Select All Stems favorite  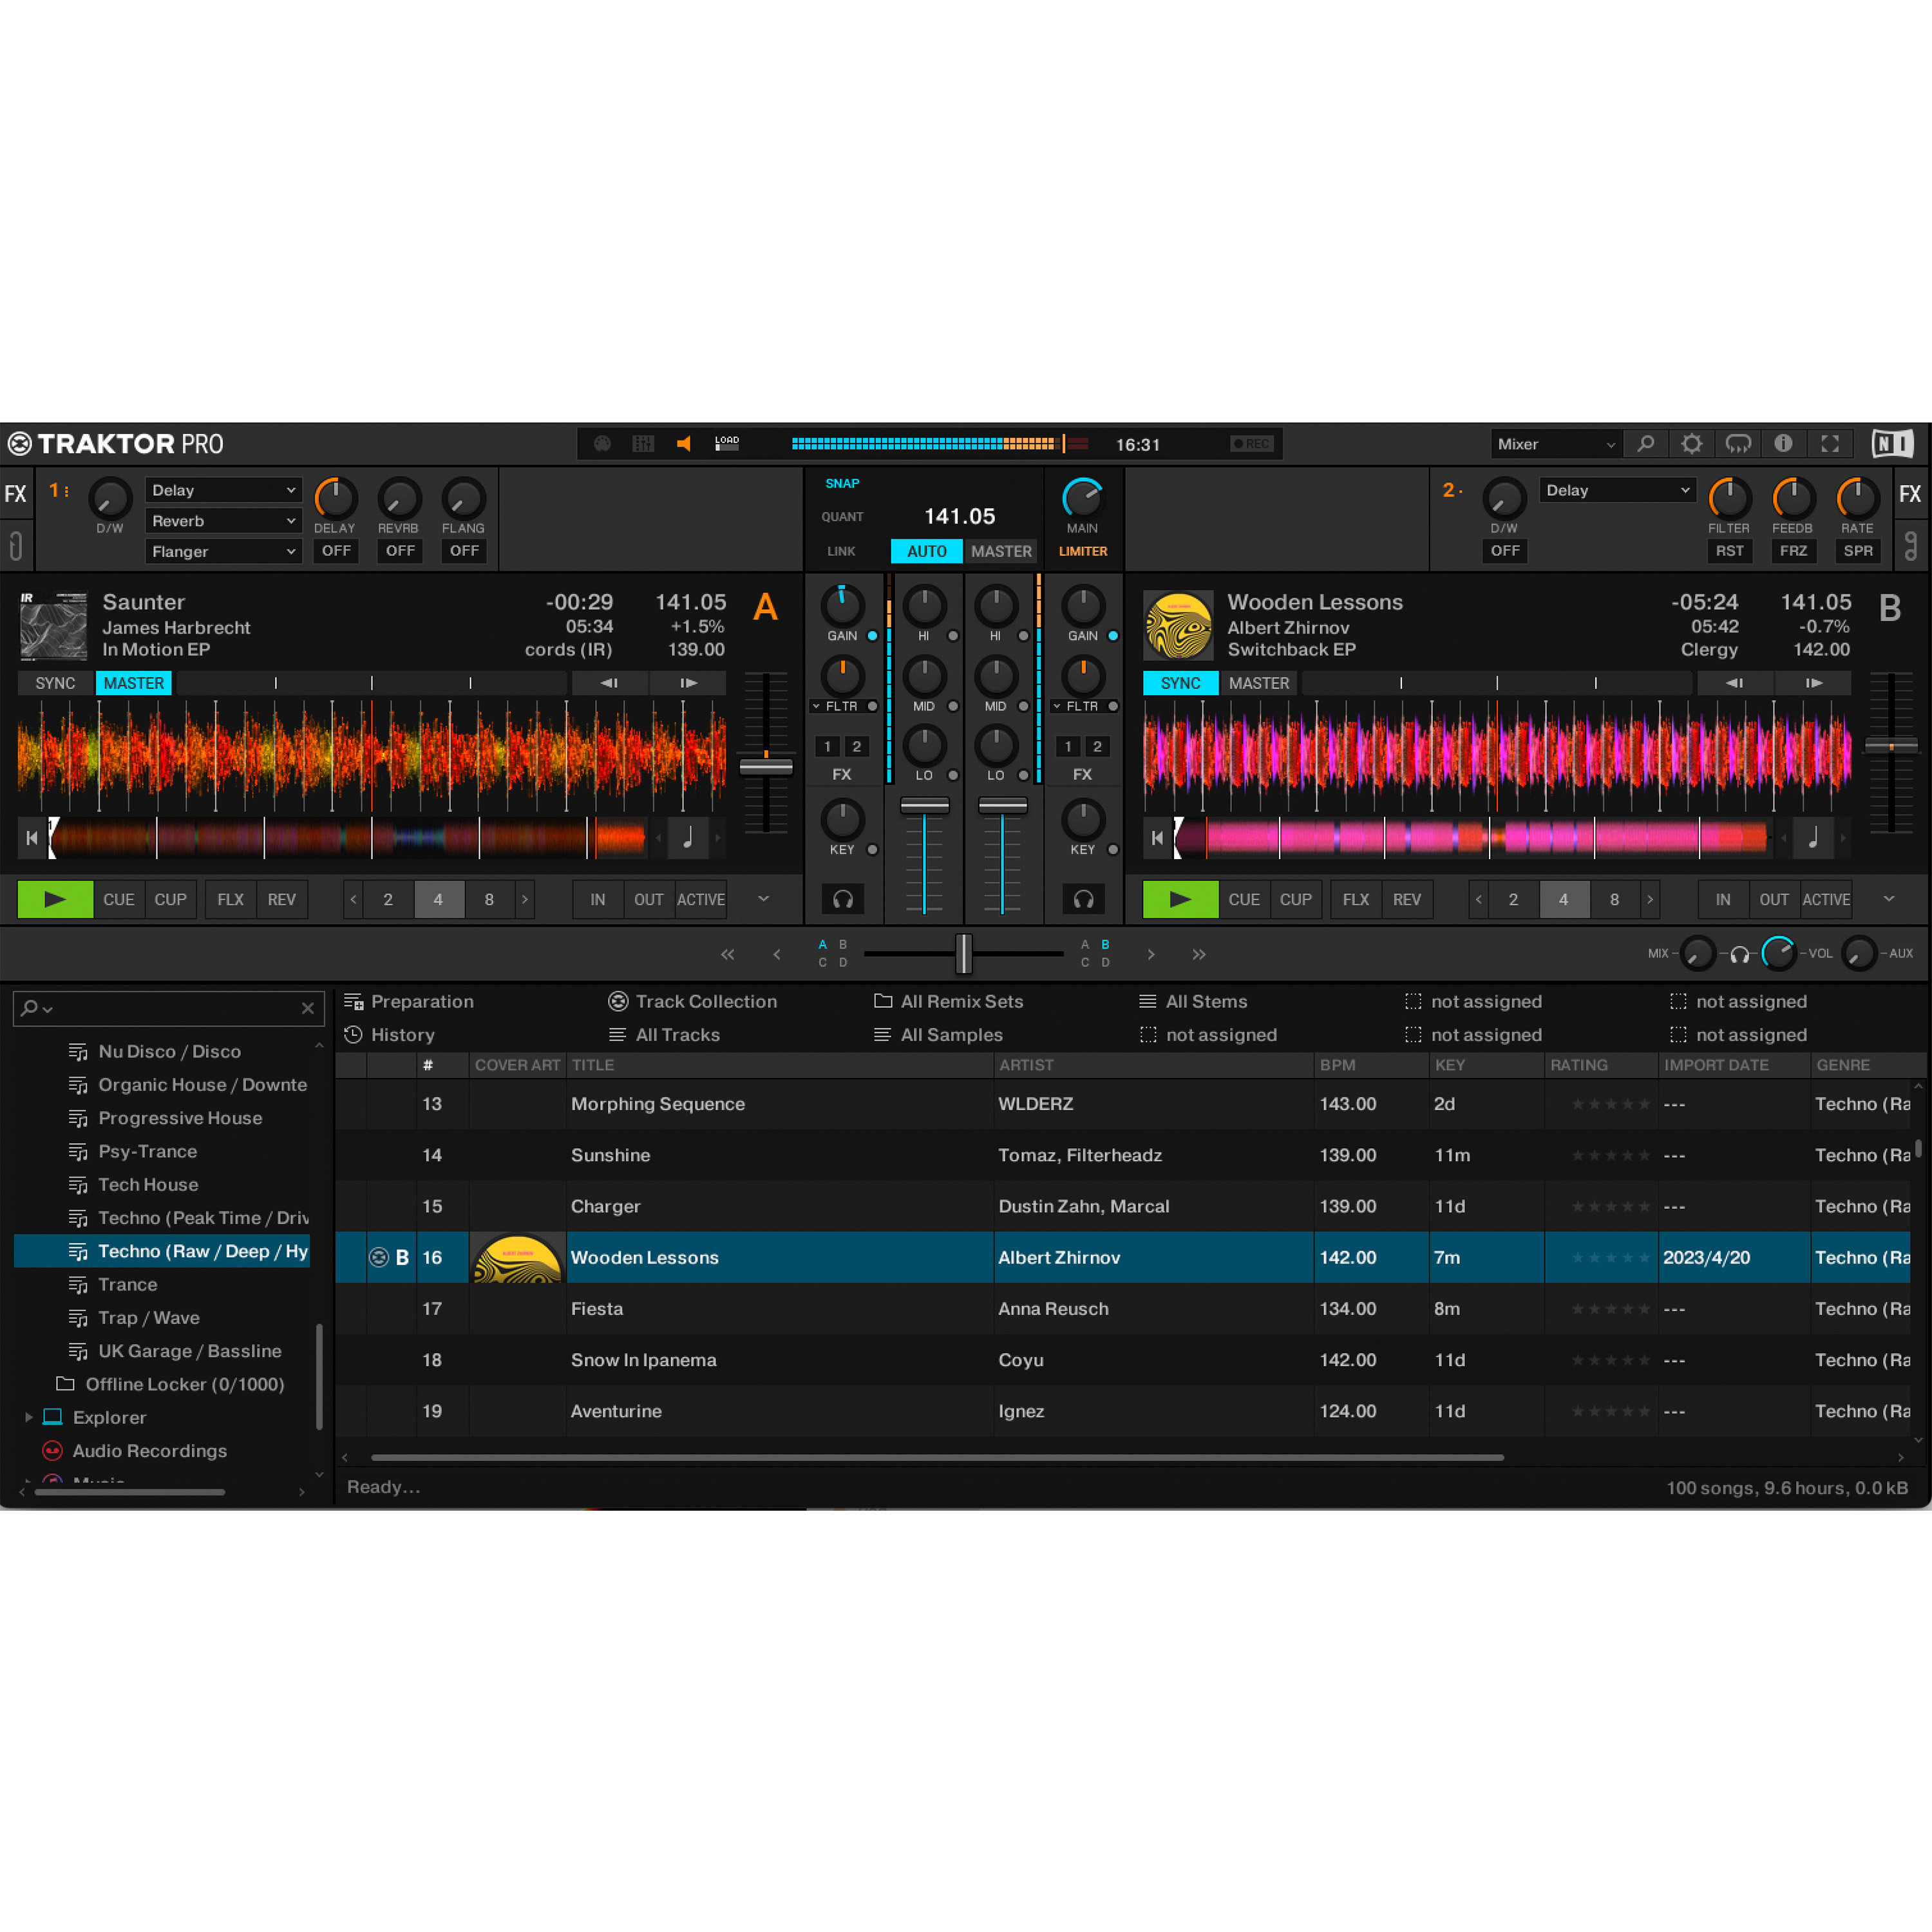(x=1193, y=1001)
